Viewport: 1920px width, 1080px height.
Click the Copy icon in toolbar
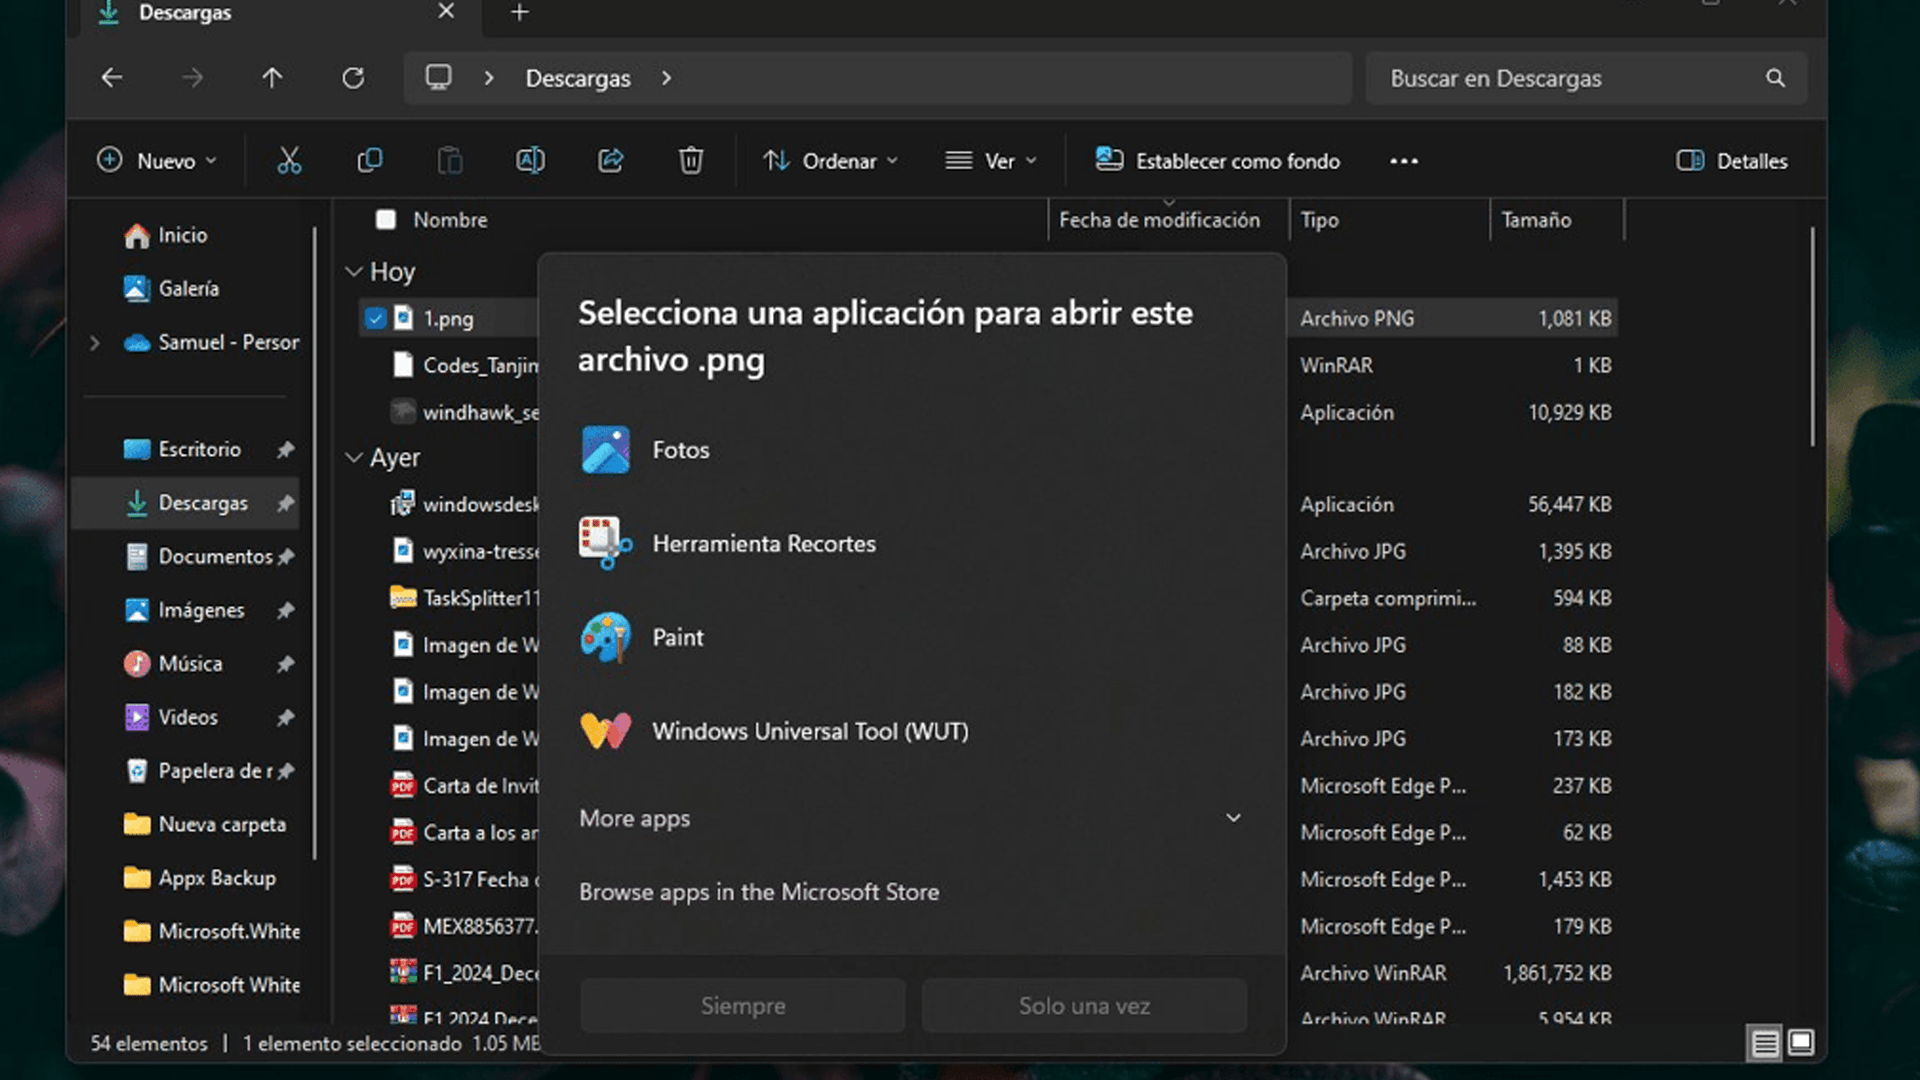[370, 160]
